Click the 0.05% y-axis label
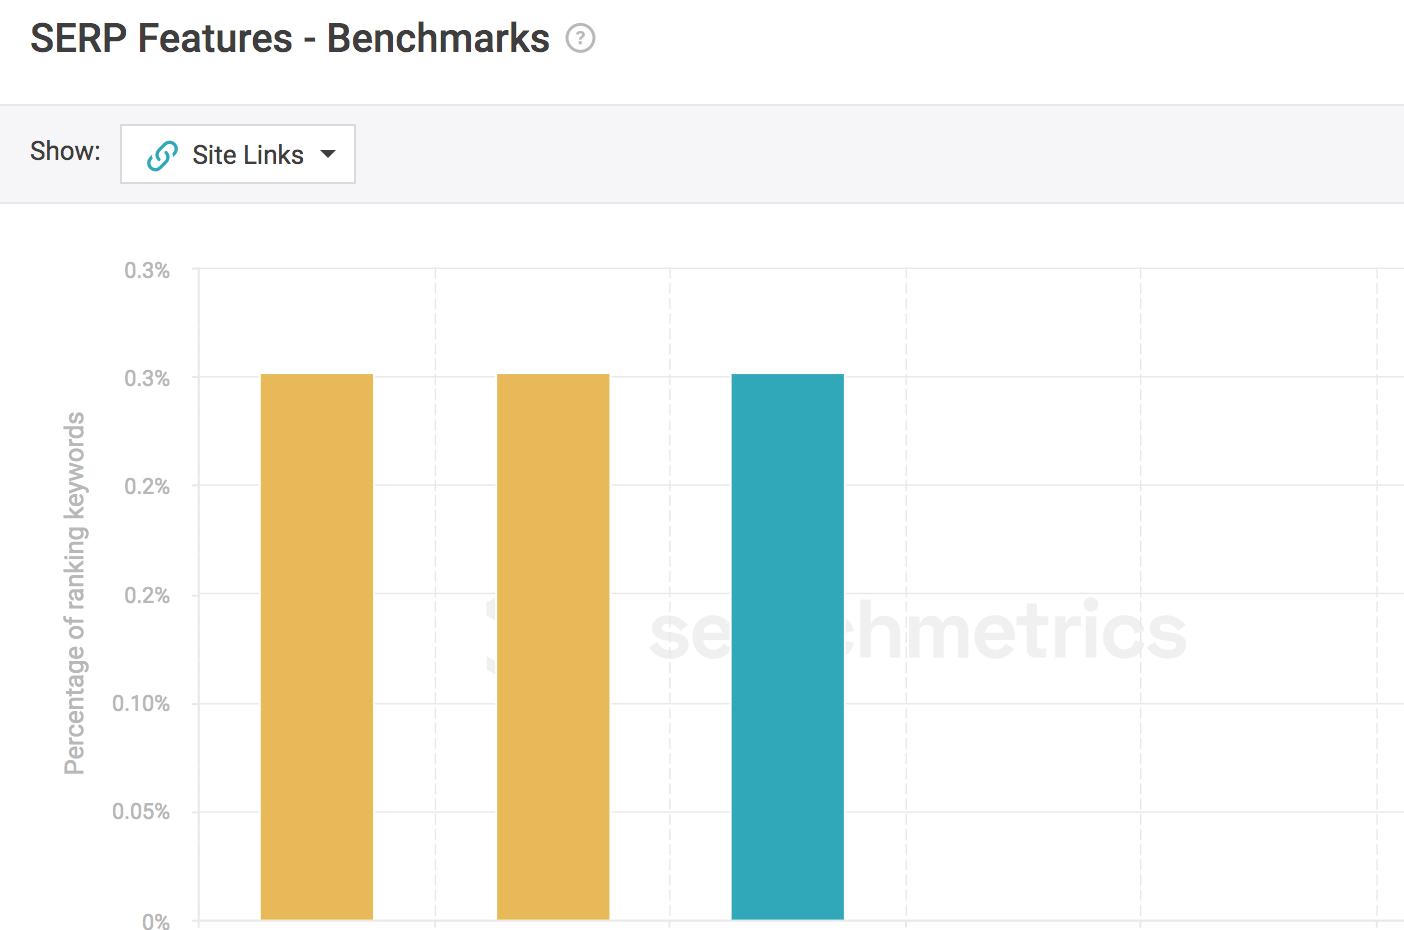The image size is (1404, 930). [x=141, y=811]
